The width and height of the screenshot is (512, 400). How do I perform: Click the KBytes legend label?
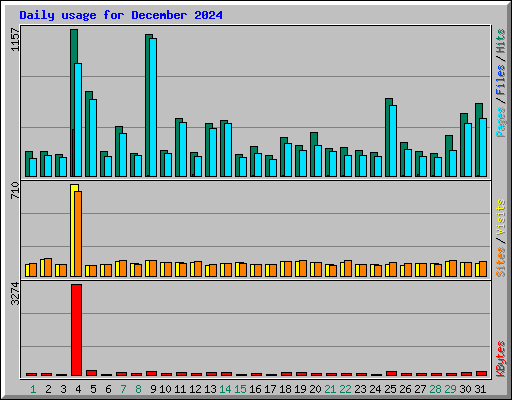click(x=500, y=359)
